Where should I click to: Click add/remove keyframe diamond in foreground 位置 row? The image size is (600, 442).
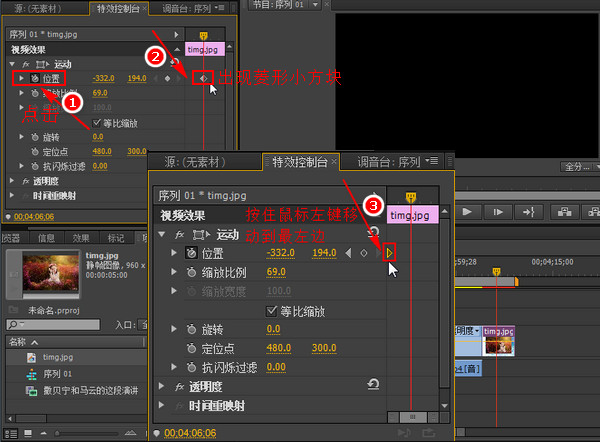pos(363,253)
